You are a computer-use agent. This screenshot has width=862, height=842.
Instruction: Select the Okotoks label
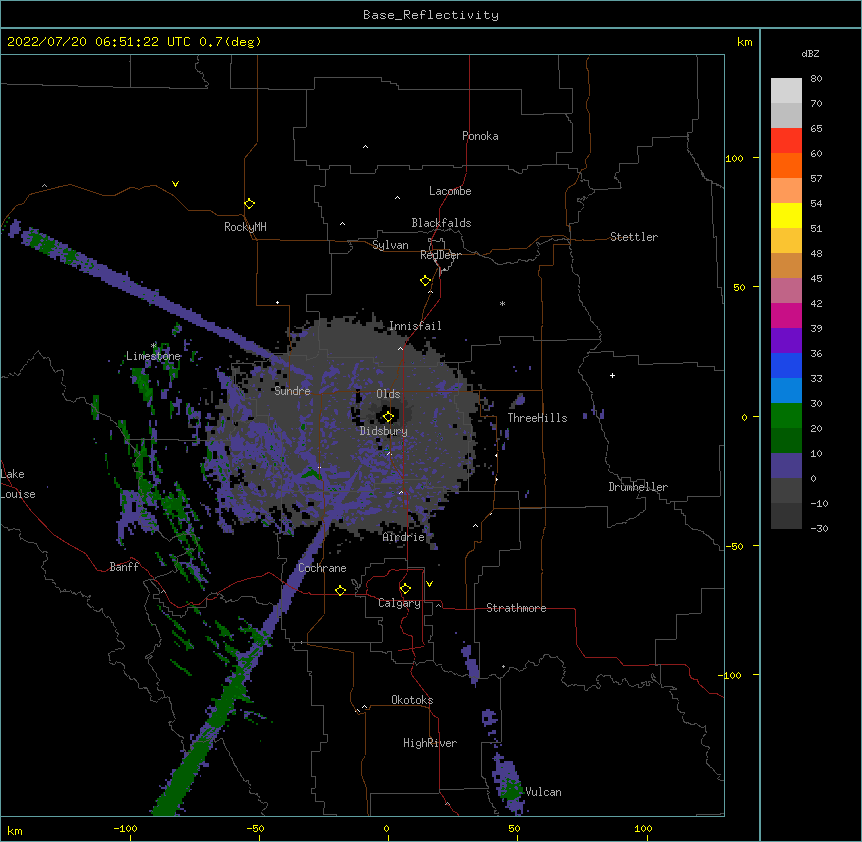coord(412,700)
